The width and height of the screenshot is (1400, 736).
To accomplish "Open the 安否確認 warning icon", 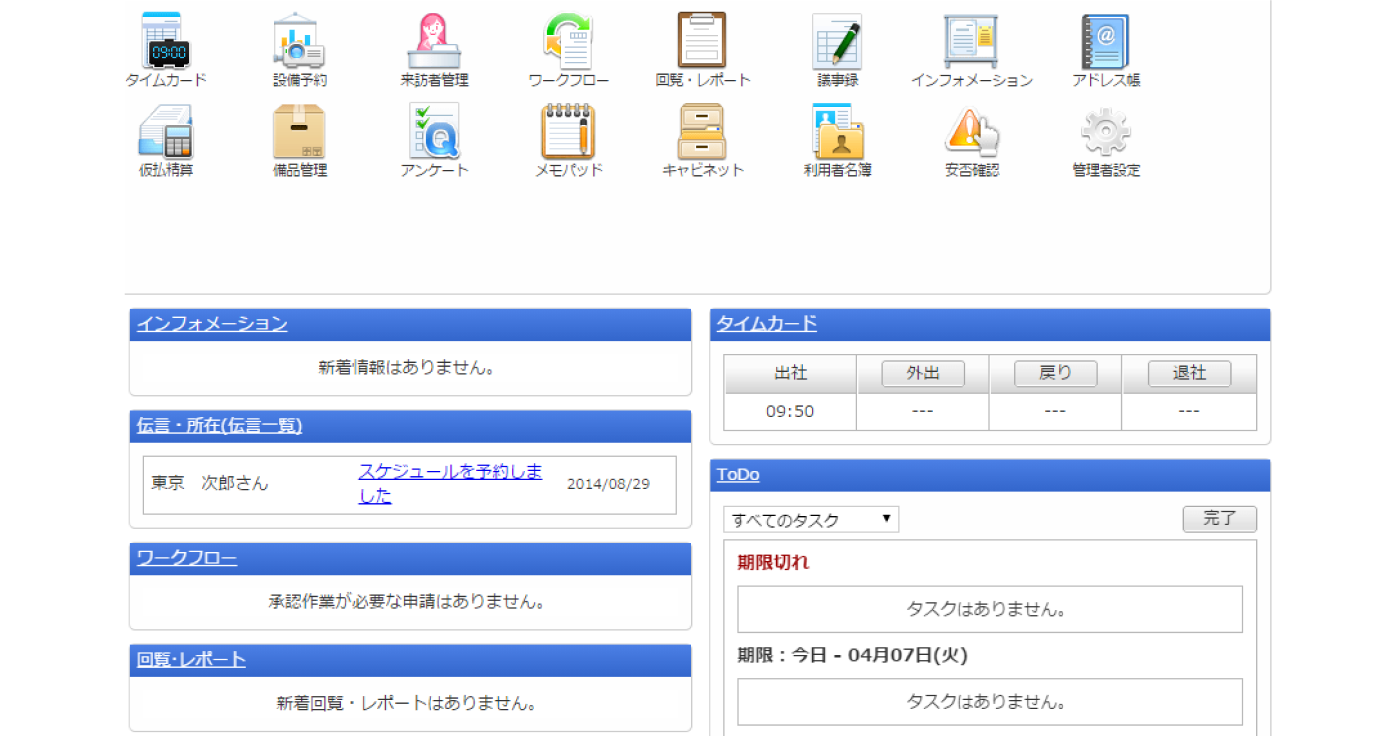I will click(971, 131).
